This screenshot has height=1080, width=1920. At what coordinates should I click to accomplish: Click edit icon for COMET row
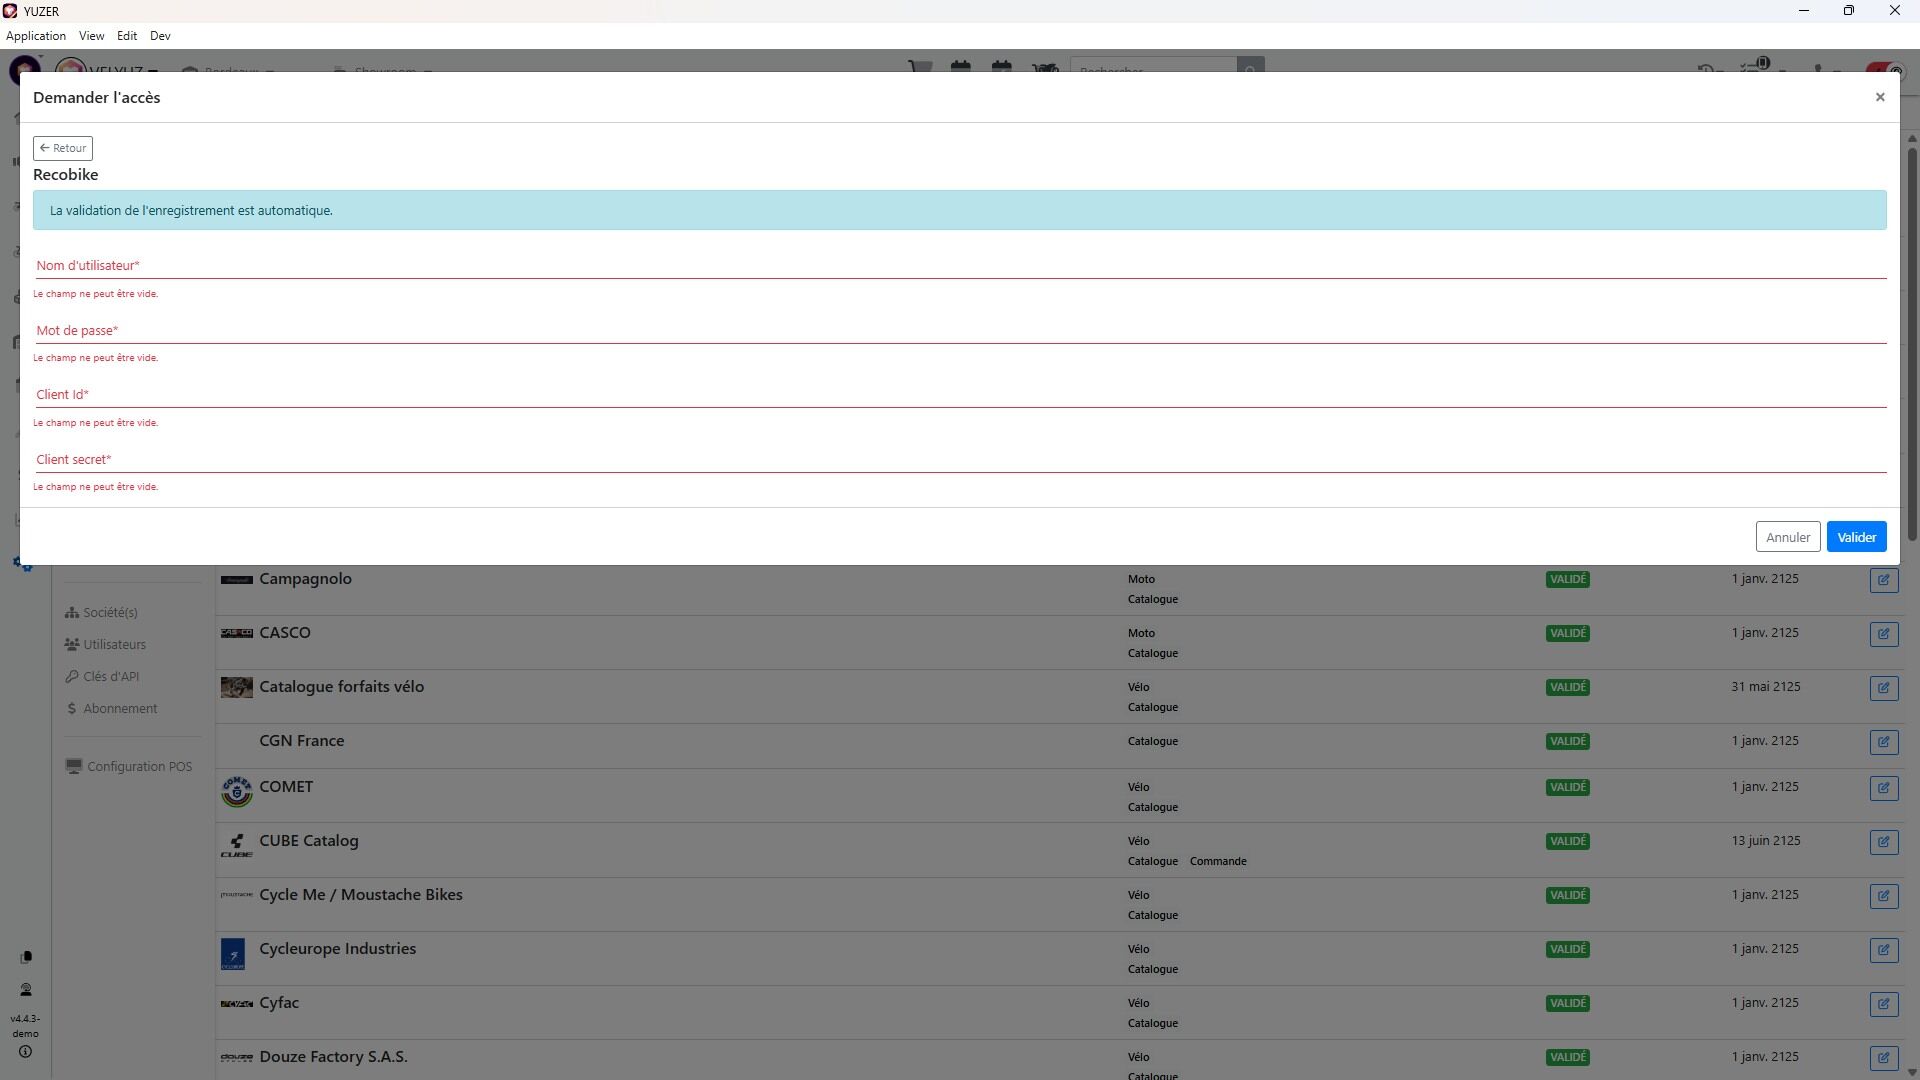coord(1883,788)
